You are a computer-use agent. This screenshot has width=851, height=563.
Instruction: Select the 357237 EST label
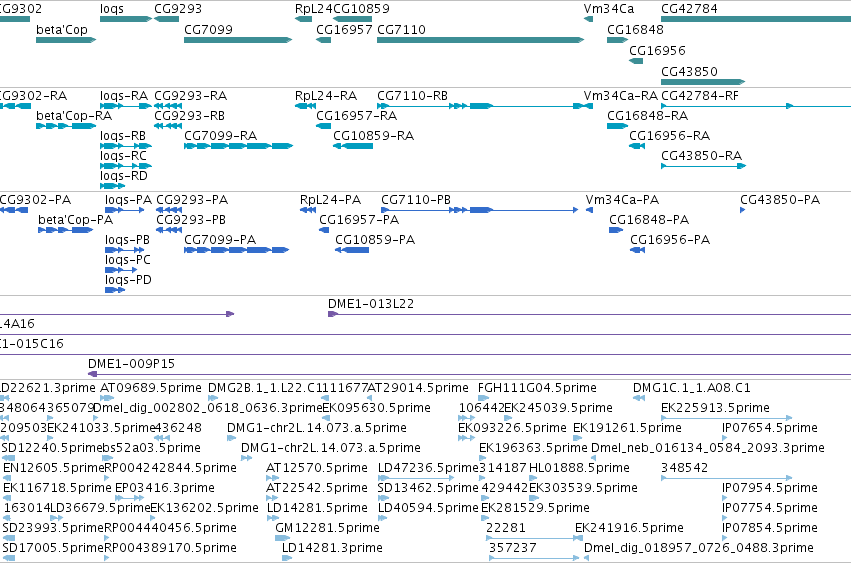click(512, 548)
